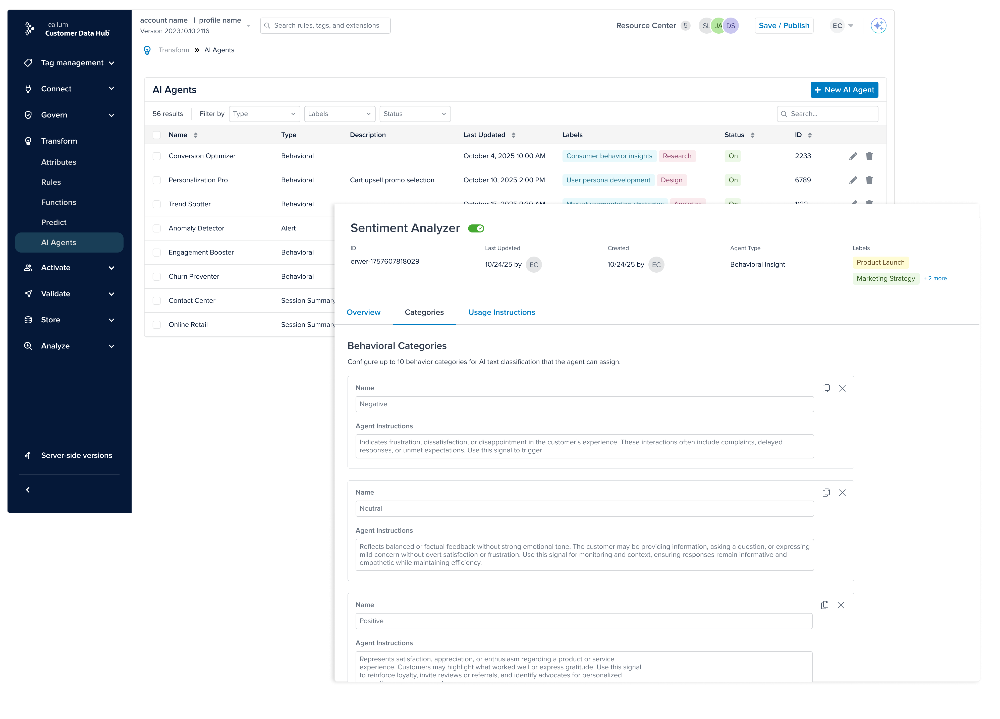Edit the Conversion Optimizer agent with the pencil icon

[852, 155]
